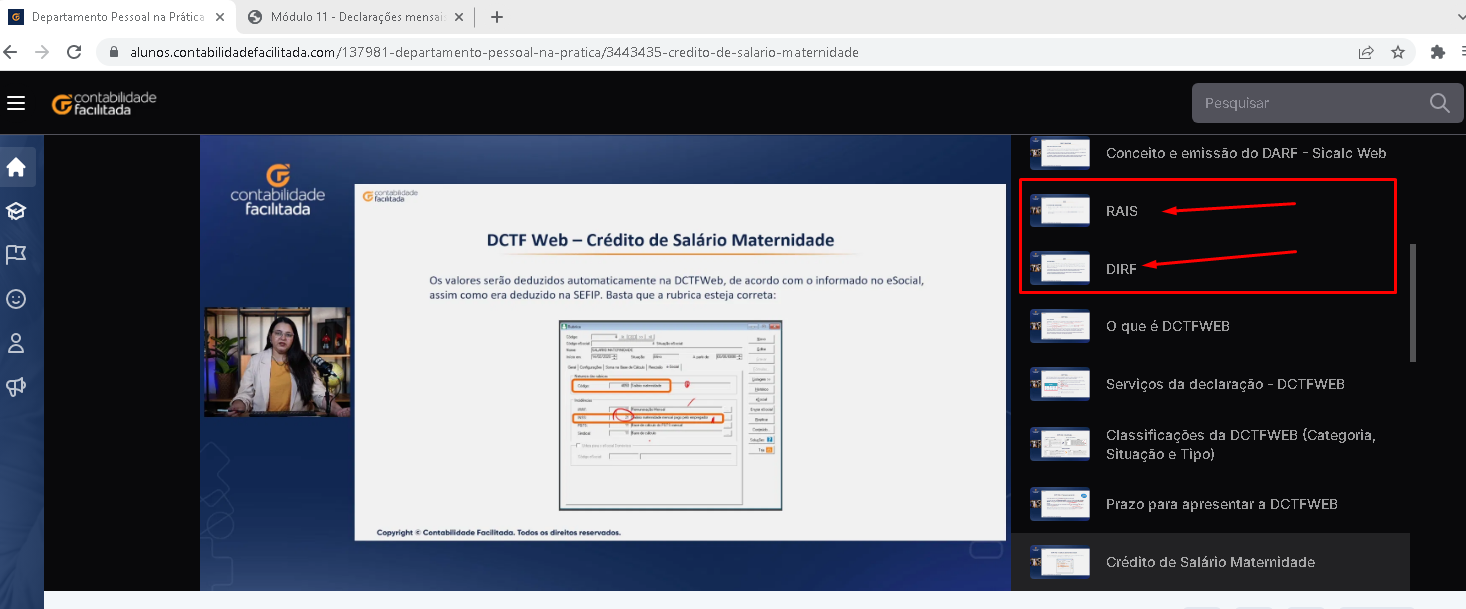Image resolution: width=1466 pixels, height=609 pixels.
Task: Open lesson Conceito e emissão do DARF - Sicalc Web
Action: pos(1211,153)
